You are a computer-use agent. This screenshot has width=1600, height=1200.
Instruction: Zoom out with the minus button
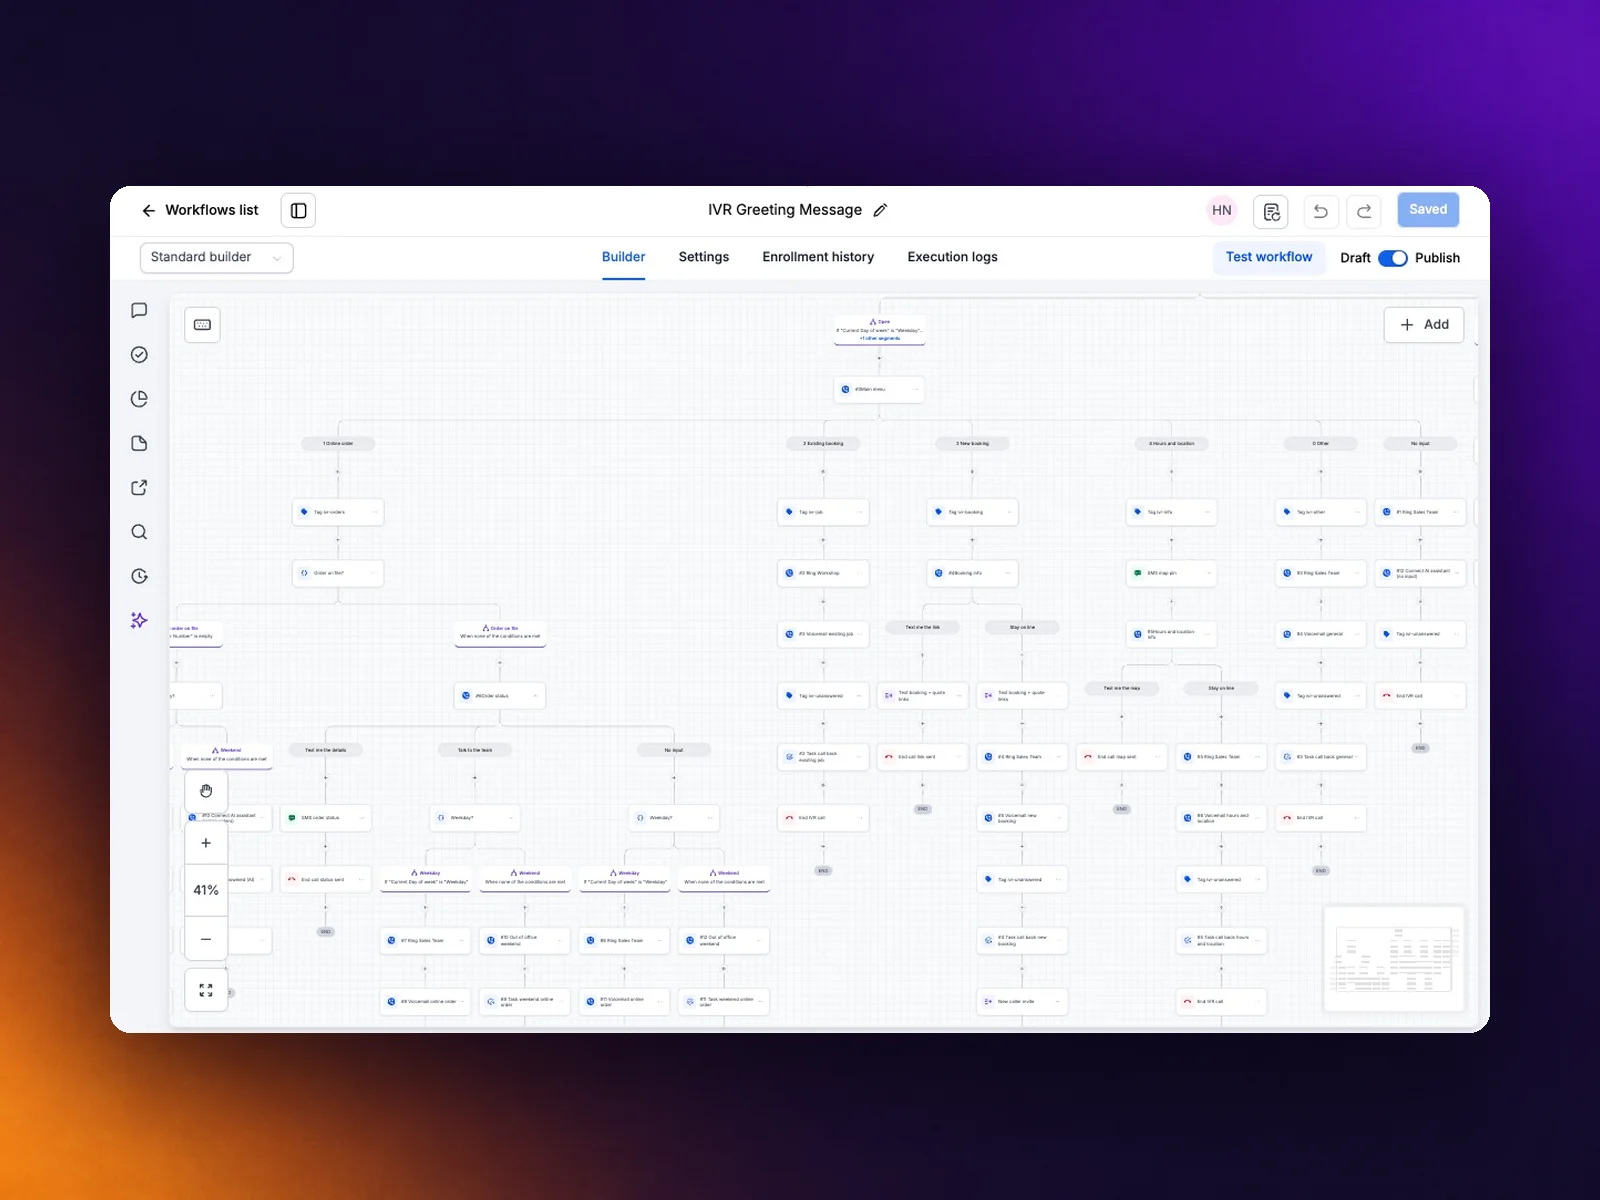(x=206, y=939)
